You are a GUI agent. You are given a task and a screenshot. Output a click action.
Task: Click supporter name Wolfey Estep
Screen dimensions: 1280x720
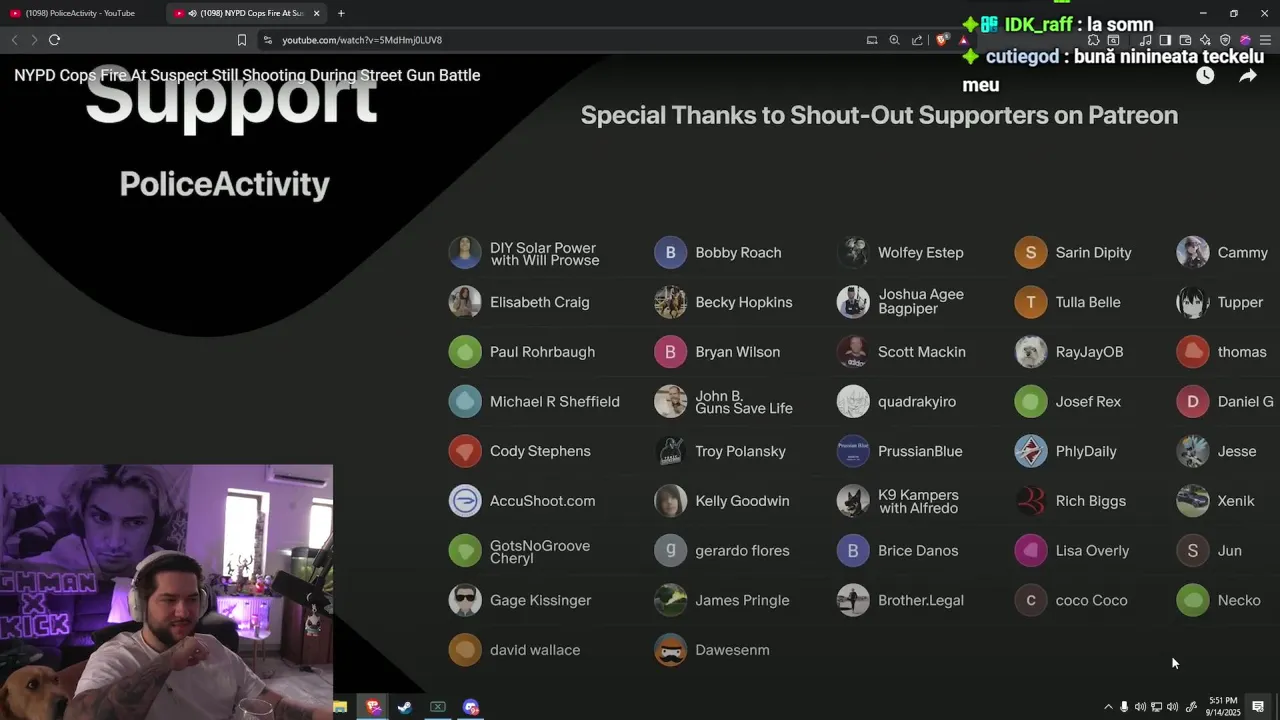[x=920, y=253]
